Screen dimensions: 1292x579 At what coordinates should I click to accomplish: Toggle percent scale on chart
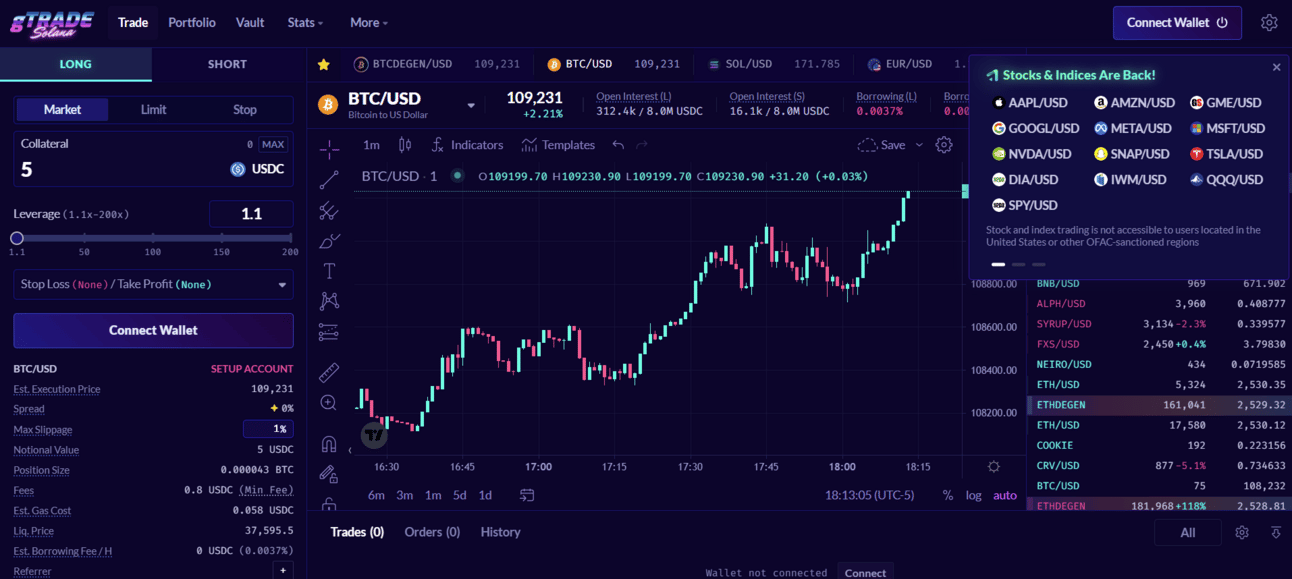pos(948,495)
